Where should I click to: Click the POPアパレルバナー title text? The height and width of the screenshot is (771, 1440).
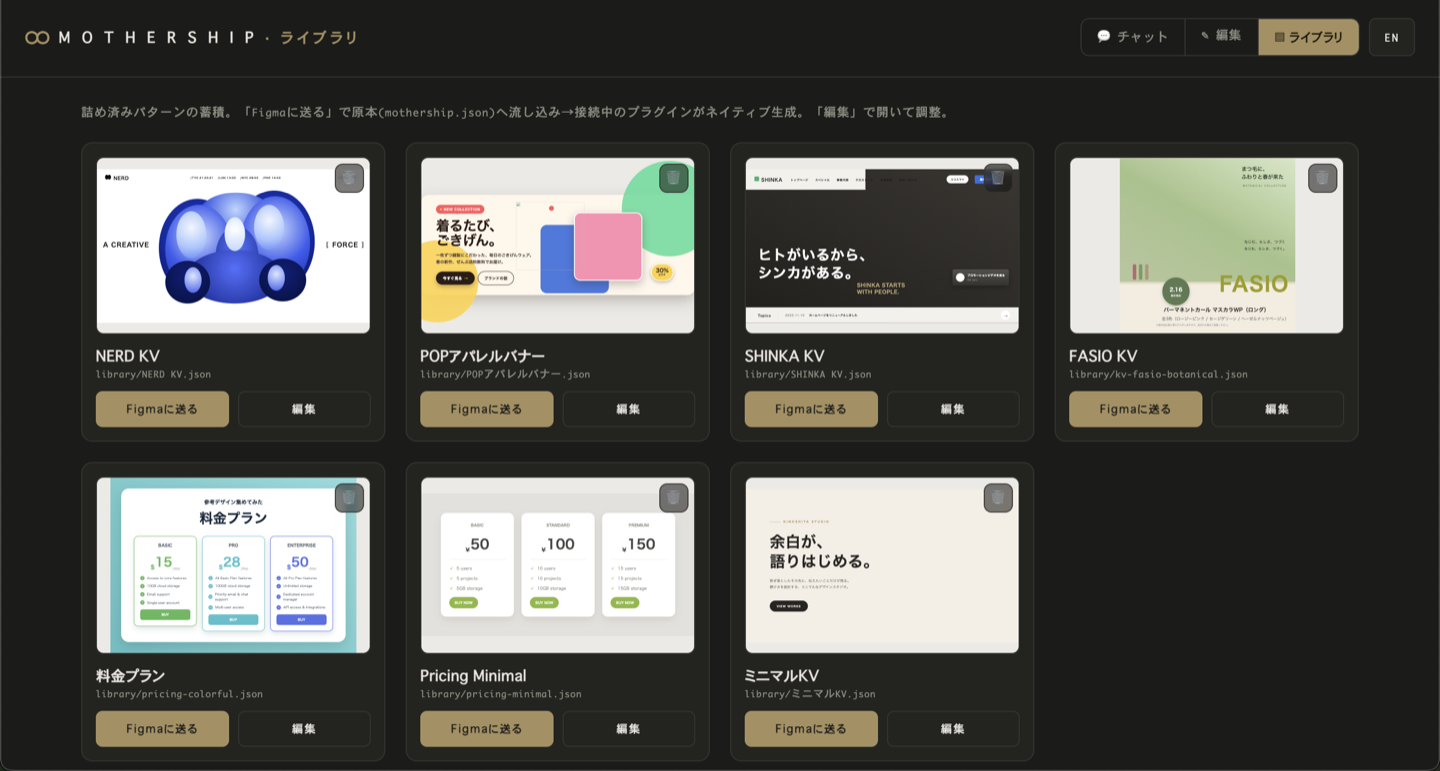[483, 356]
